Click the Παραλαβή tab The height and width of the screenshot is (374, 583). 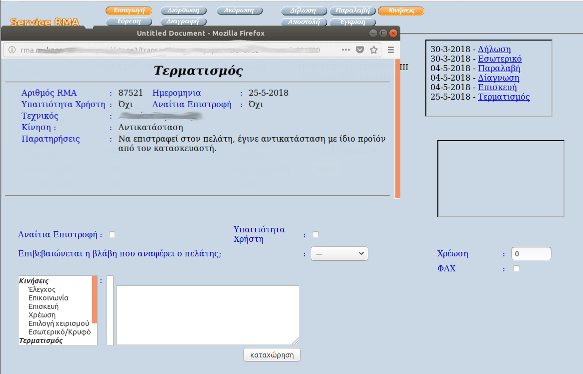[352, 11]
